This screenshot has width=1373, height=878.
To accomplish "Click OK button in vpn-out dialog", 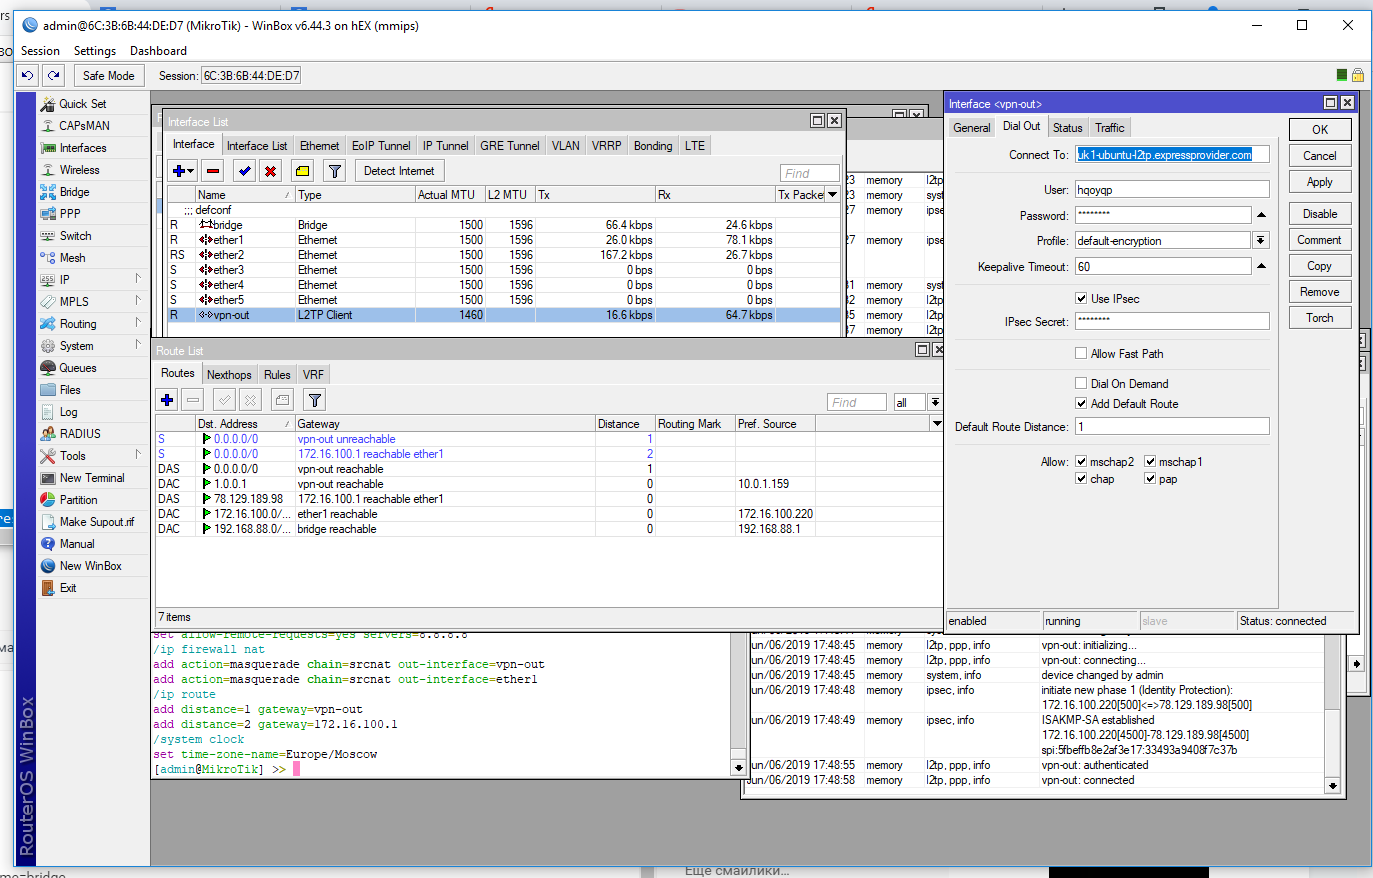I will pos(1320,129).
